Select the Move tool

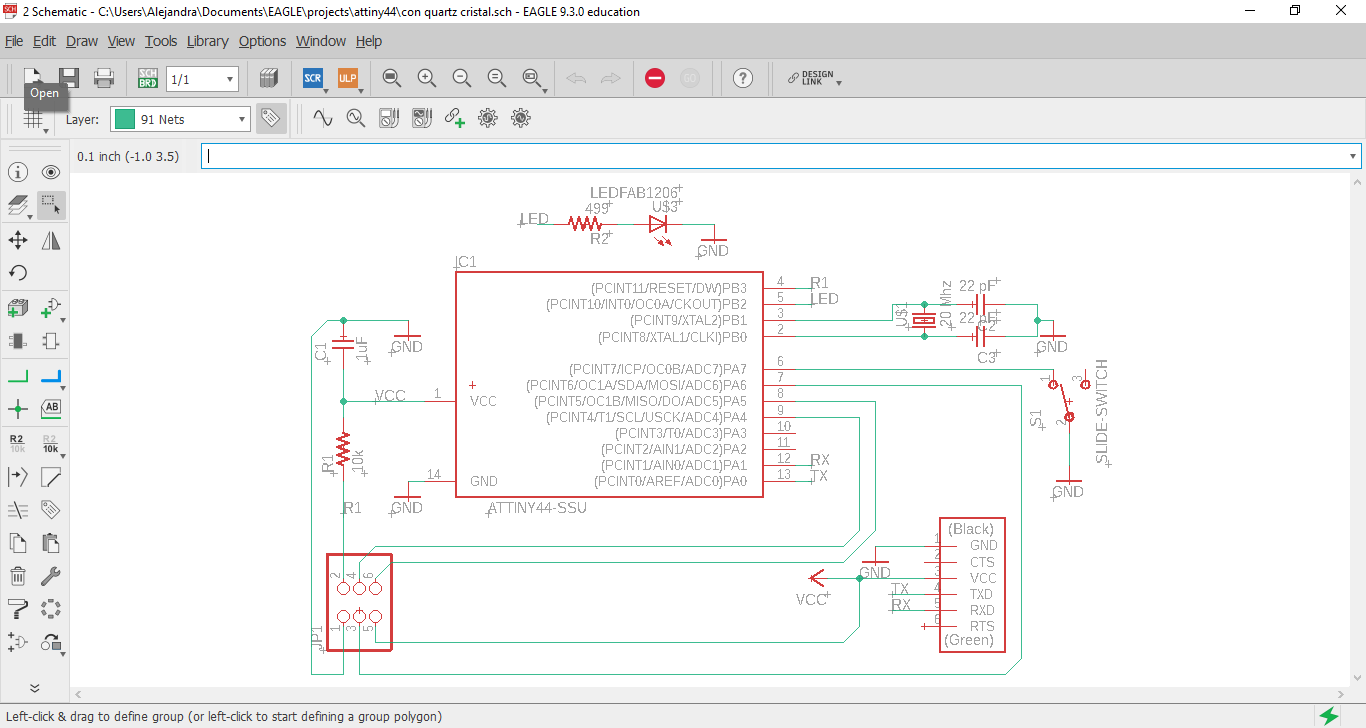tap(17, 240)
